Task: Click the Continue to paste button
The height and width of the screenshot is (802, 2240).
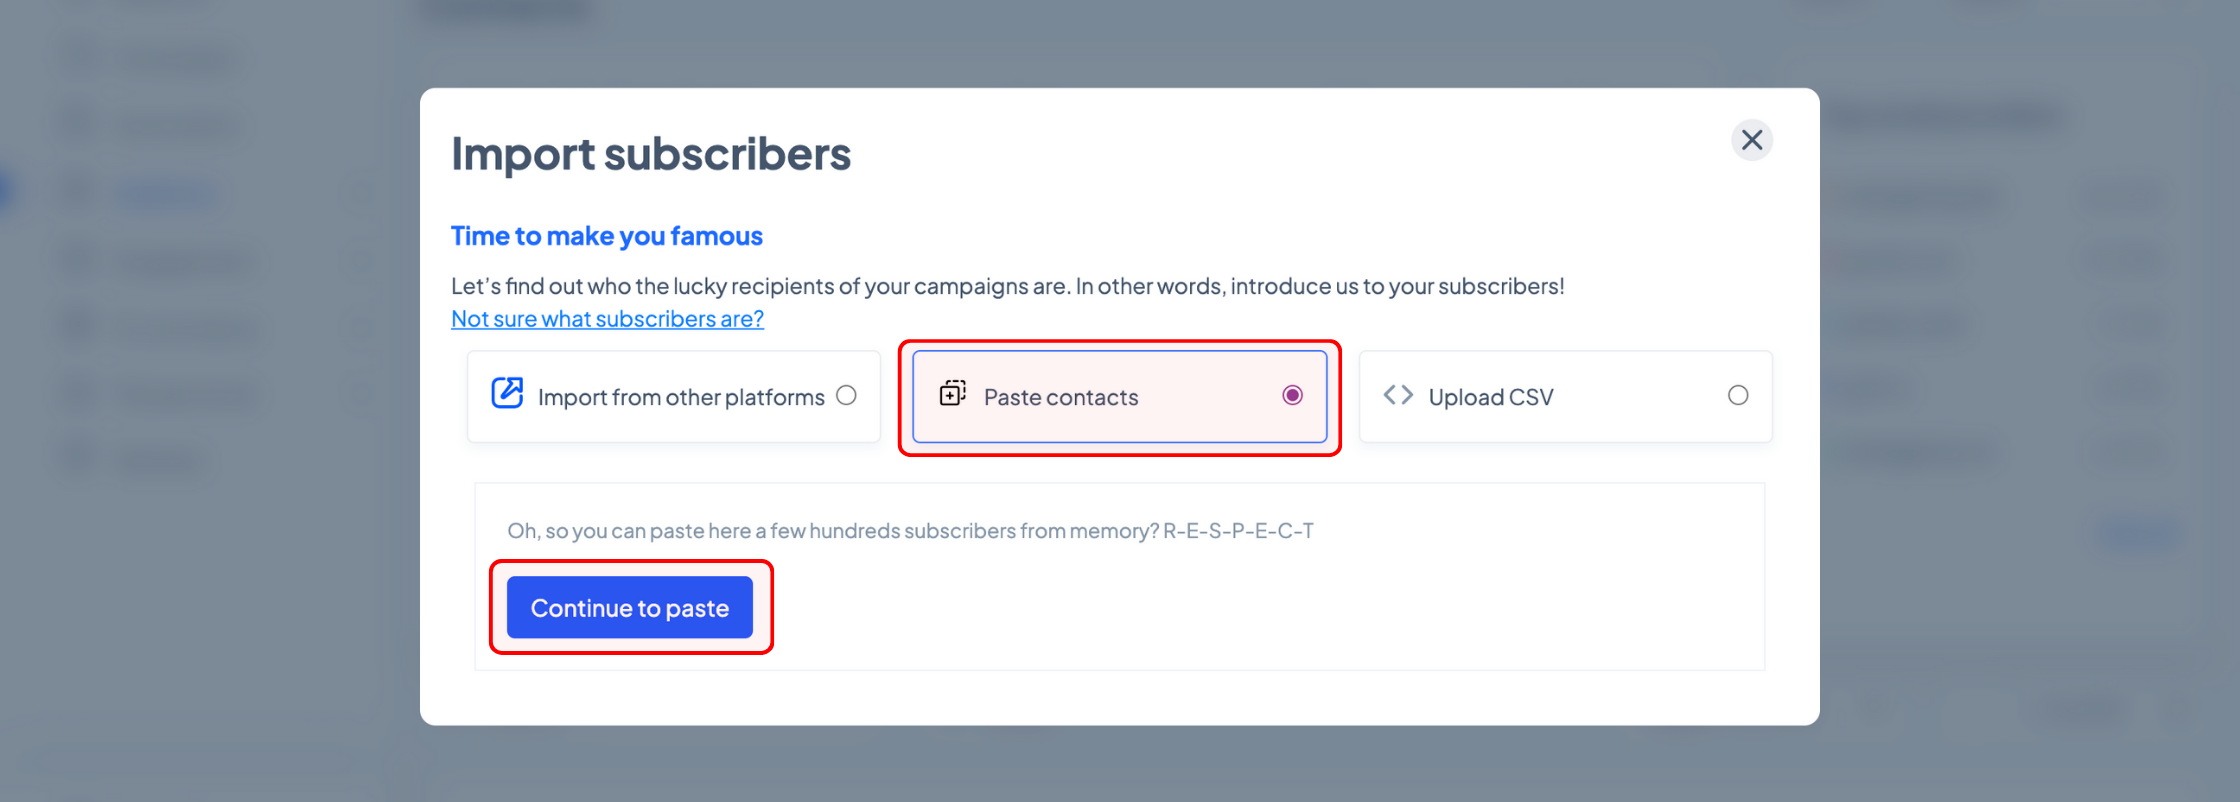Action: [x=630, y=607]
